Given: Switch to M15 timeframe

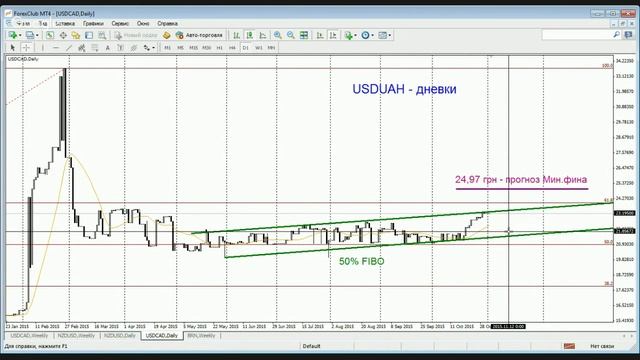Looking at the screenshot, I should [193, 48].
